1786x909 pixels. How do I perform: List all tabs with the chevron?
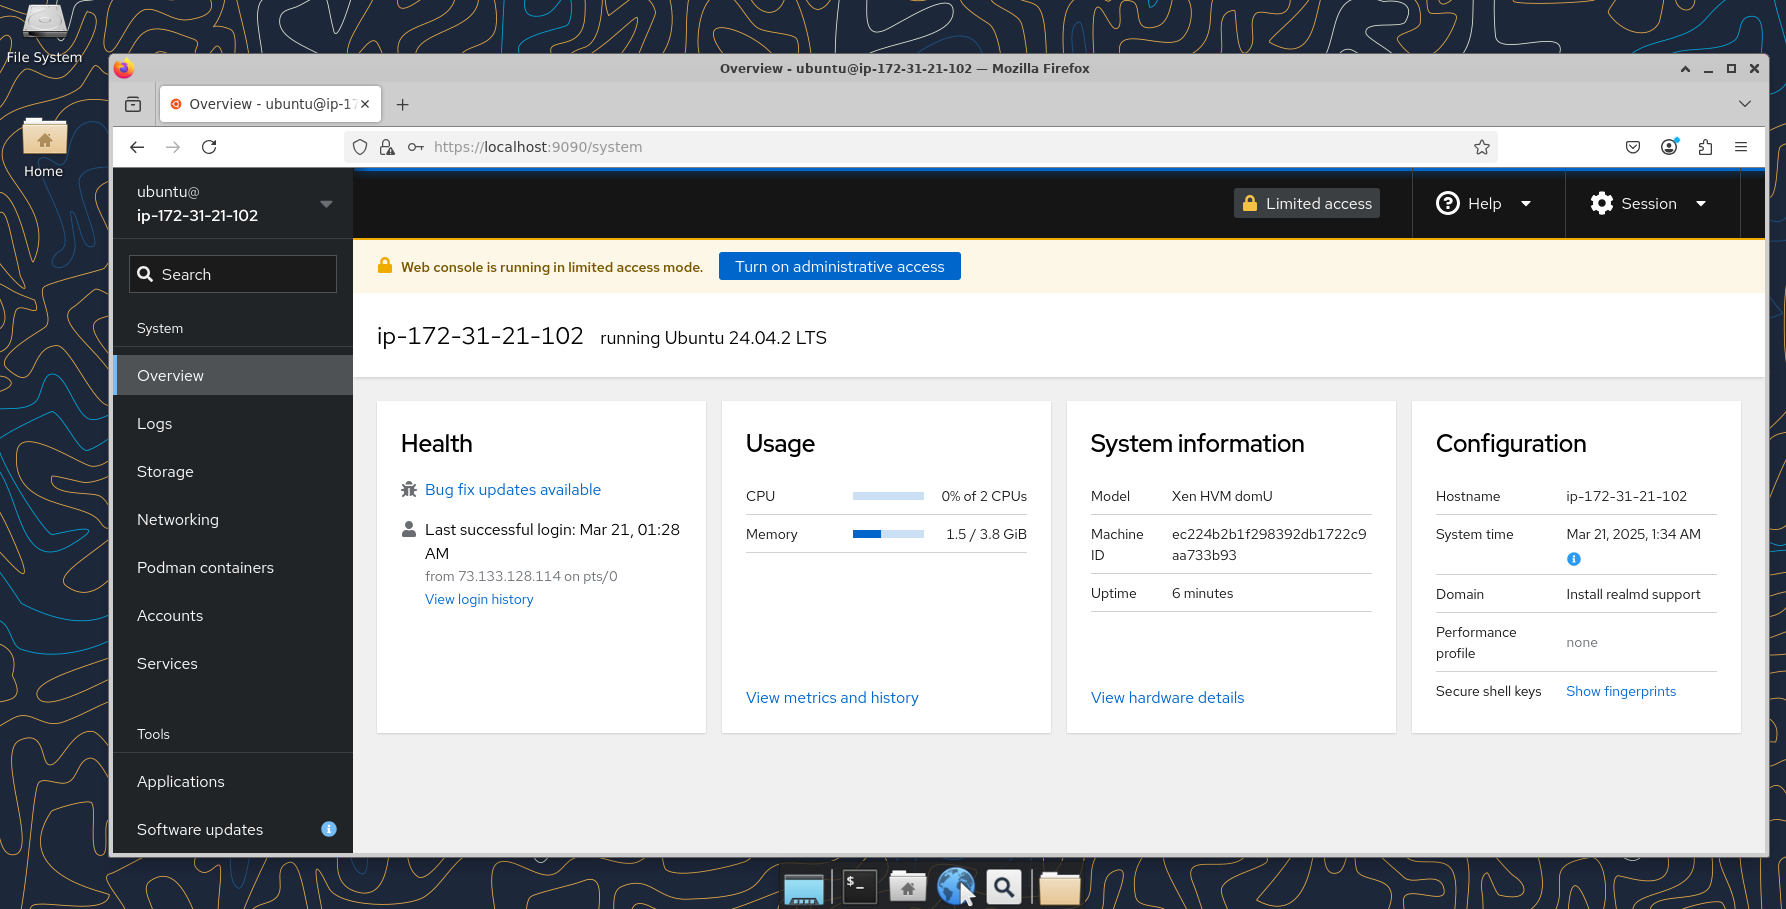pos(1745,104)
